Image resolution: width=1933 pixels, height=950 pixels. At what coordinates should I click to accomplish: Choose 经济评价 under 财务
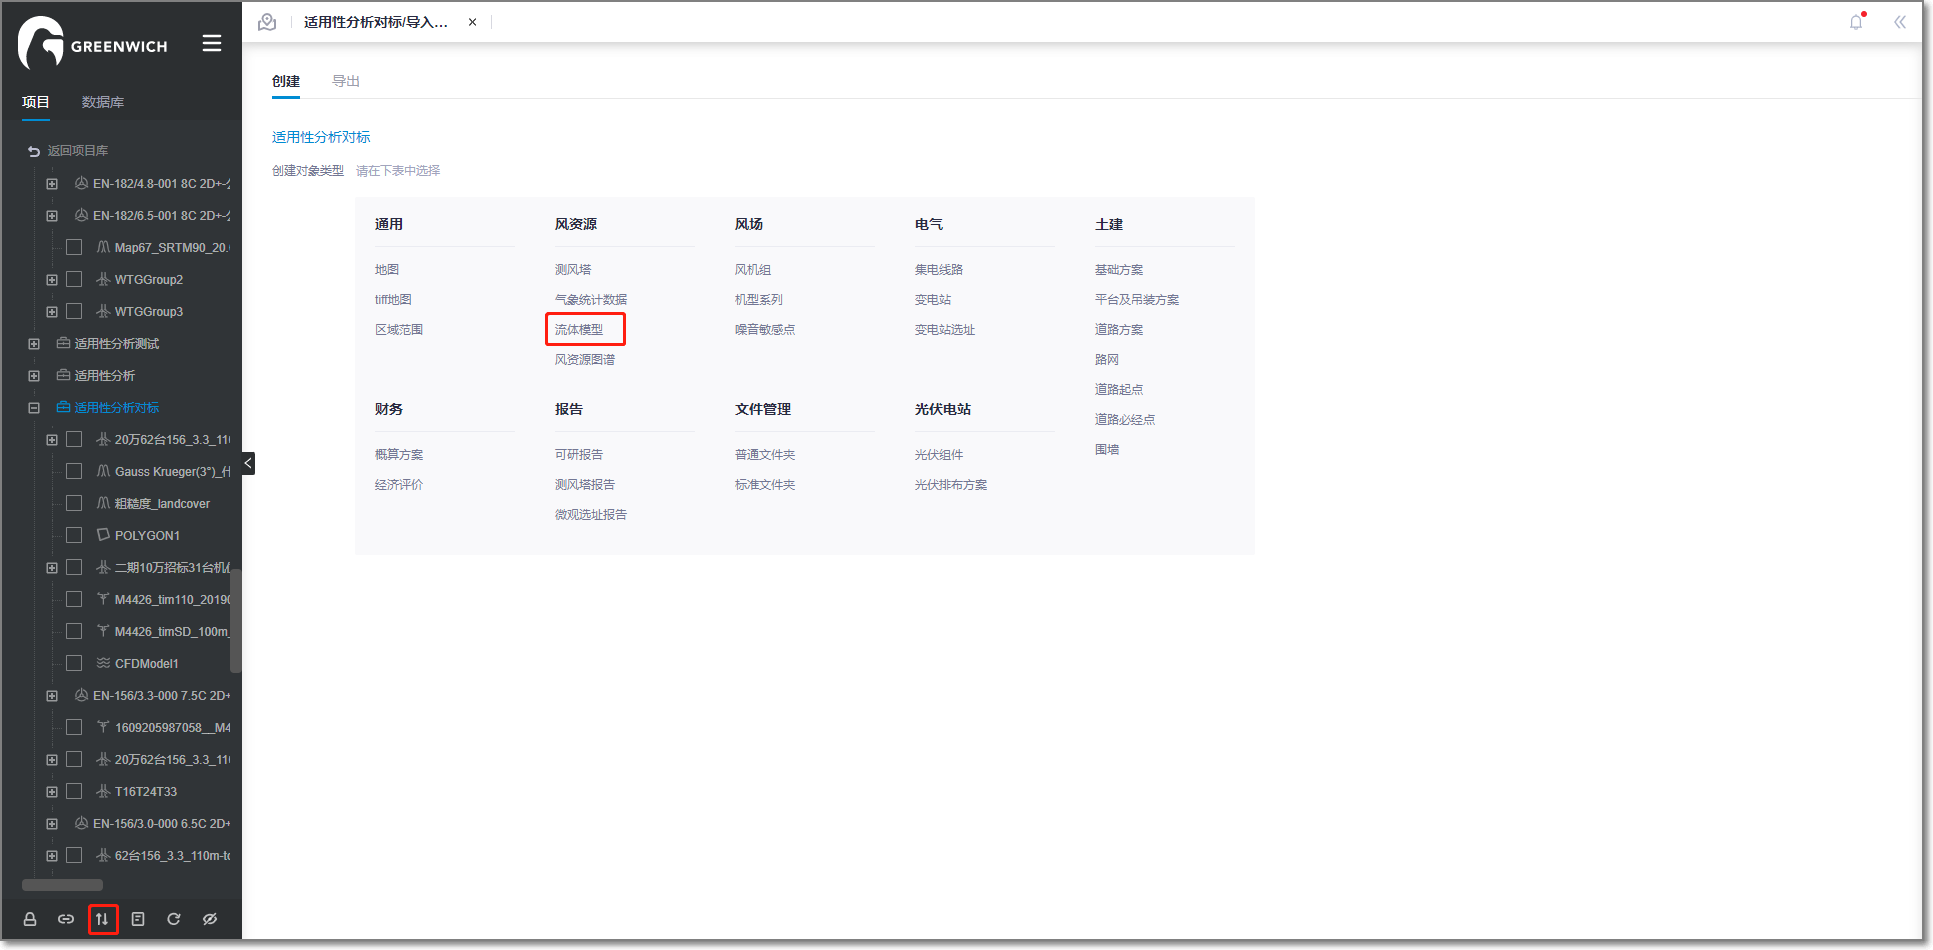[399, 484]
